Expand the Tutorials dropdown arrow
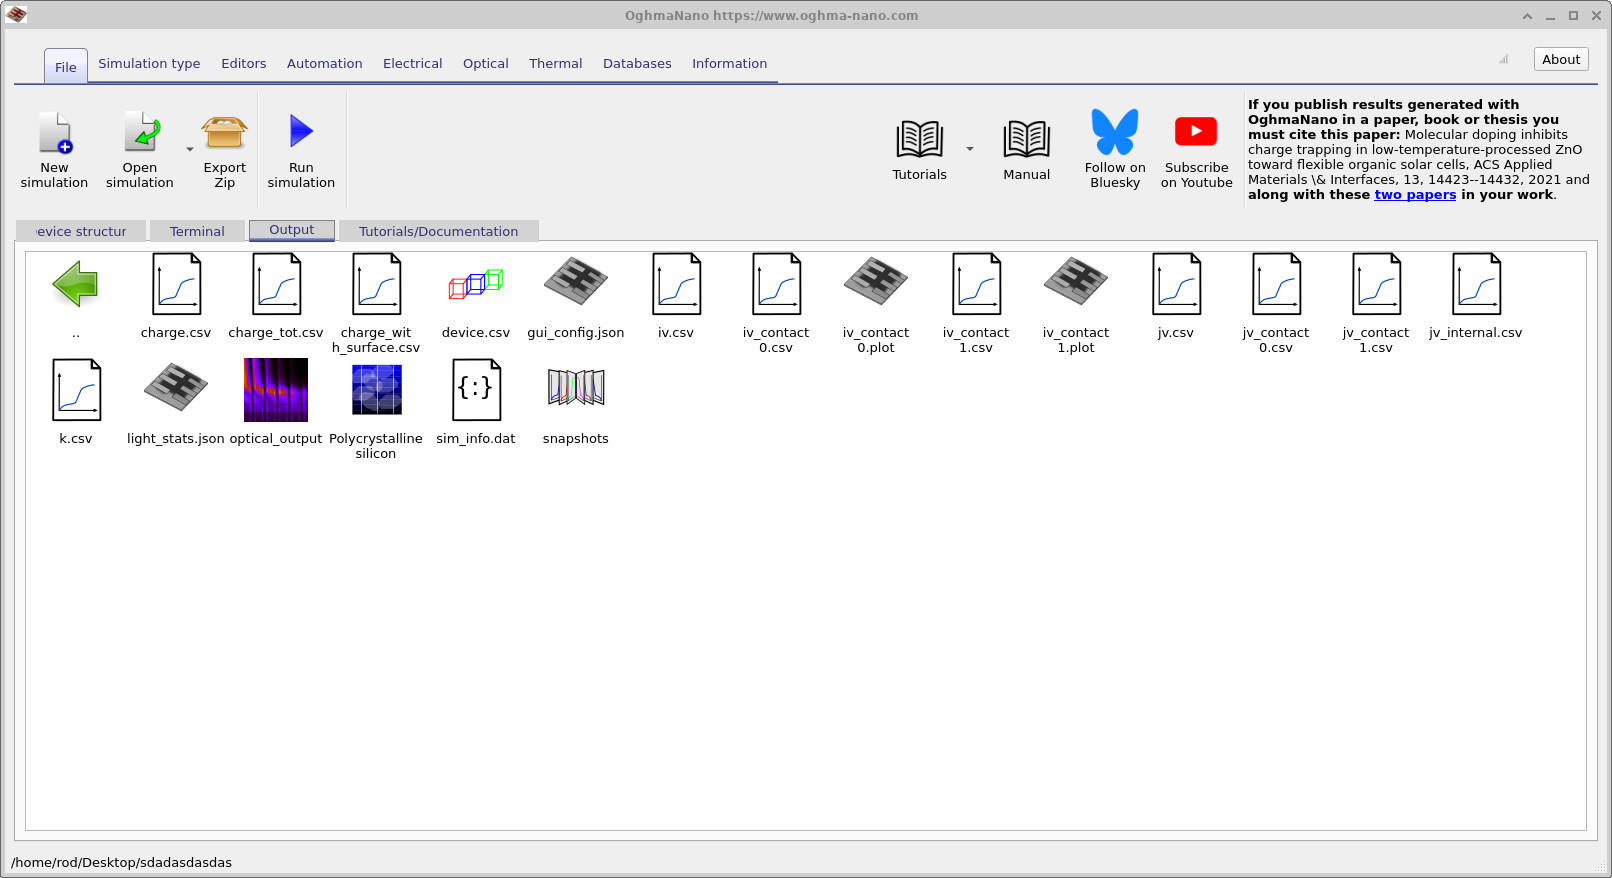Image resolution: width=1612 pixels, height=878 pixels. click(x=970, y=149)
